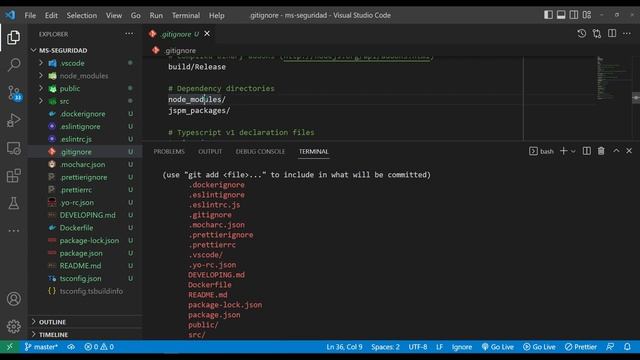Synchronize changes icon in status bar
640x360 pixels.
(71, 347)
